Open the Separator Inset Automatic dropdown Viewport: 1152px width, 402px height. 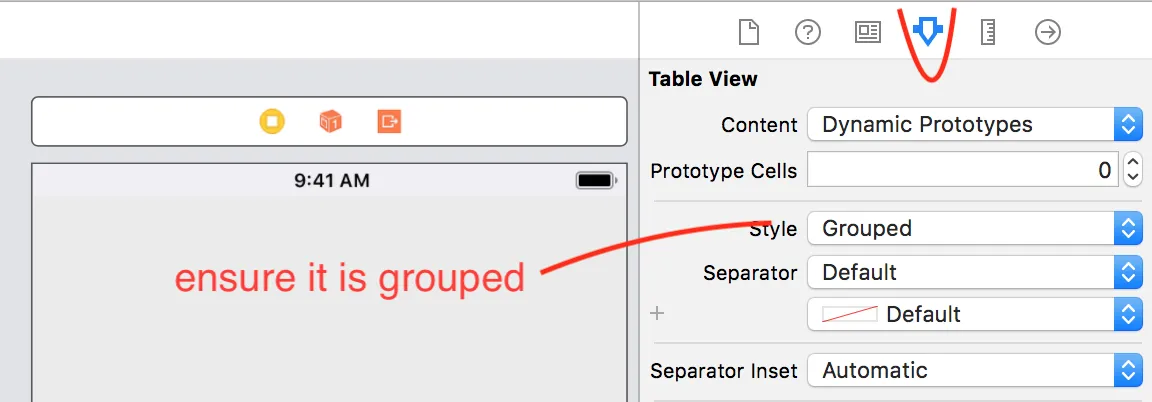pos(973,371)
